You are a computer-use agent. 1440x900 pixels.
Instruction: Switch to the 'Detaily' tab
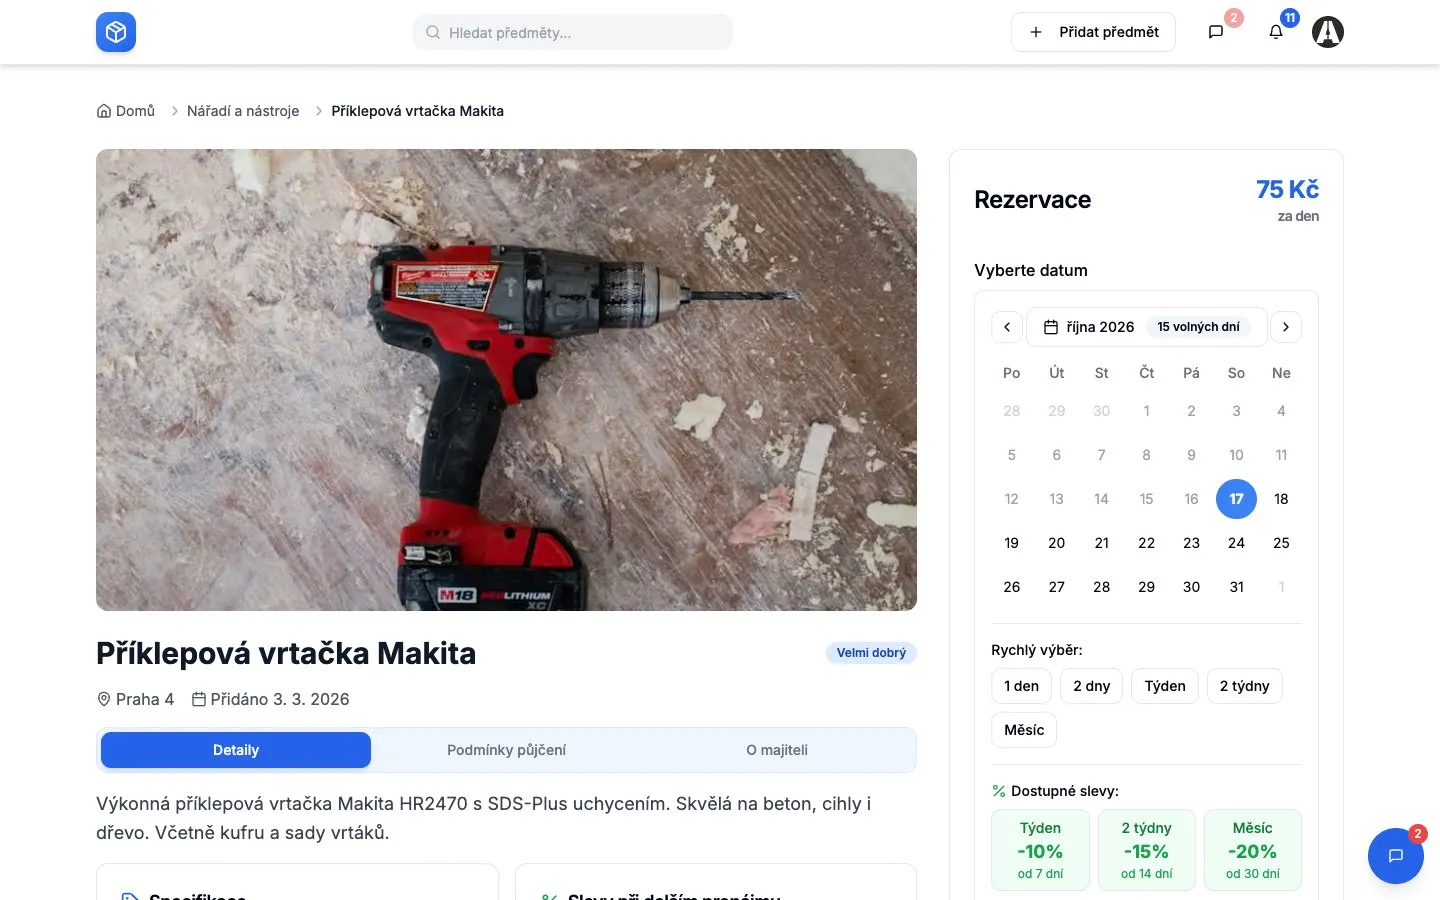236,750
